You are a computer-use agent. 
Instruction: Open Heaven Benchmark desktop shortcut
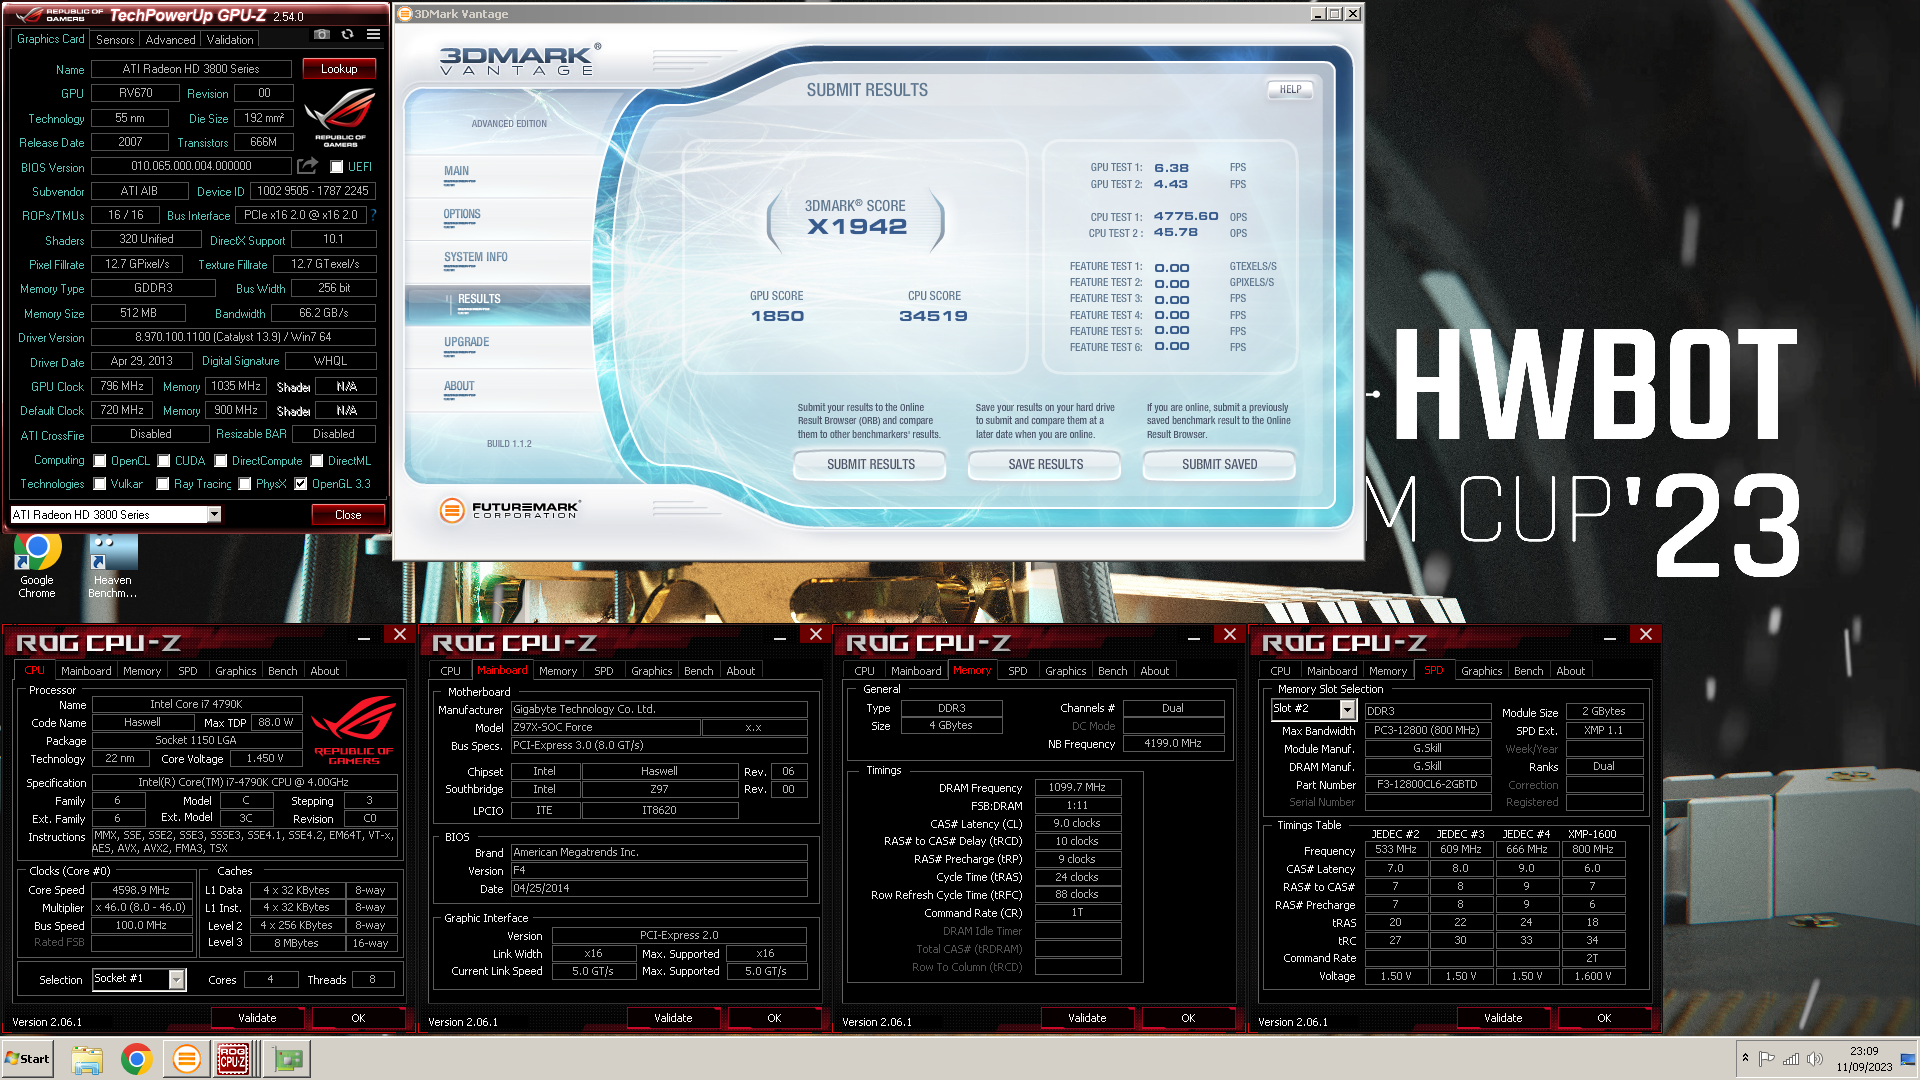click(112, 566)
